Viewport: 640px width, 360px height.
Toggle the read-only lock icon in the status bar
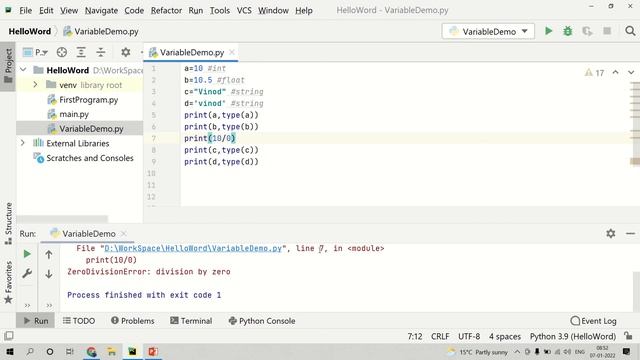click(628, 336)
